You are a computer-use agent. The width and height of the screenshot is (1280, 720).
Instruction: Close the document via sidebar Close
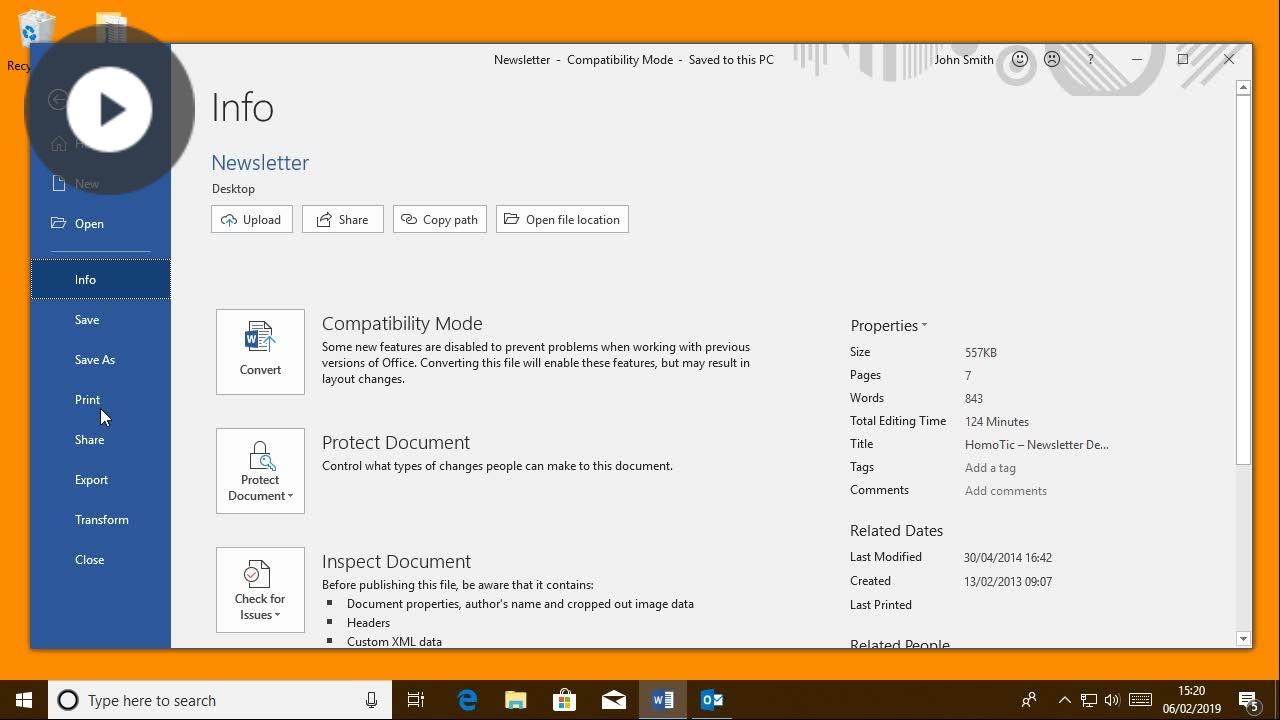tap(100, 560)
